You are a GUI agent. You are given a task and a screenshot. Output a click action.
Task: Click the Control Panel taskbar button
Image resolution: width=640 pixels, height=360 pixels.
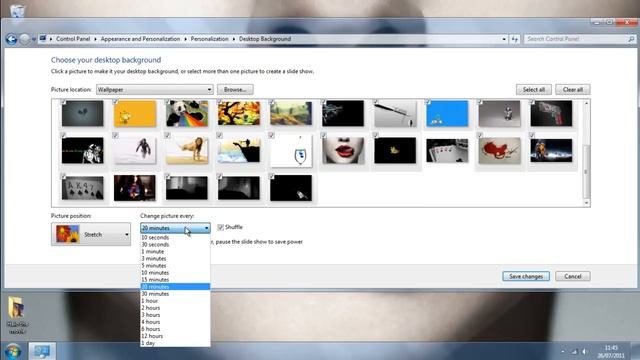click(42, 351)
